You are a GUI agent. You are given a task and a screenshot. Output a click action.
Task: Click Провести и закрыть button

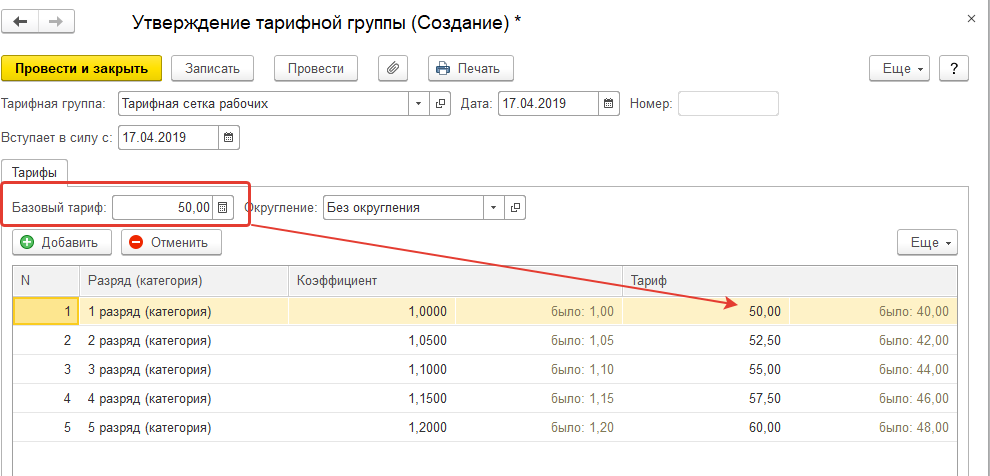click(x=82, y=68)
